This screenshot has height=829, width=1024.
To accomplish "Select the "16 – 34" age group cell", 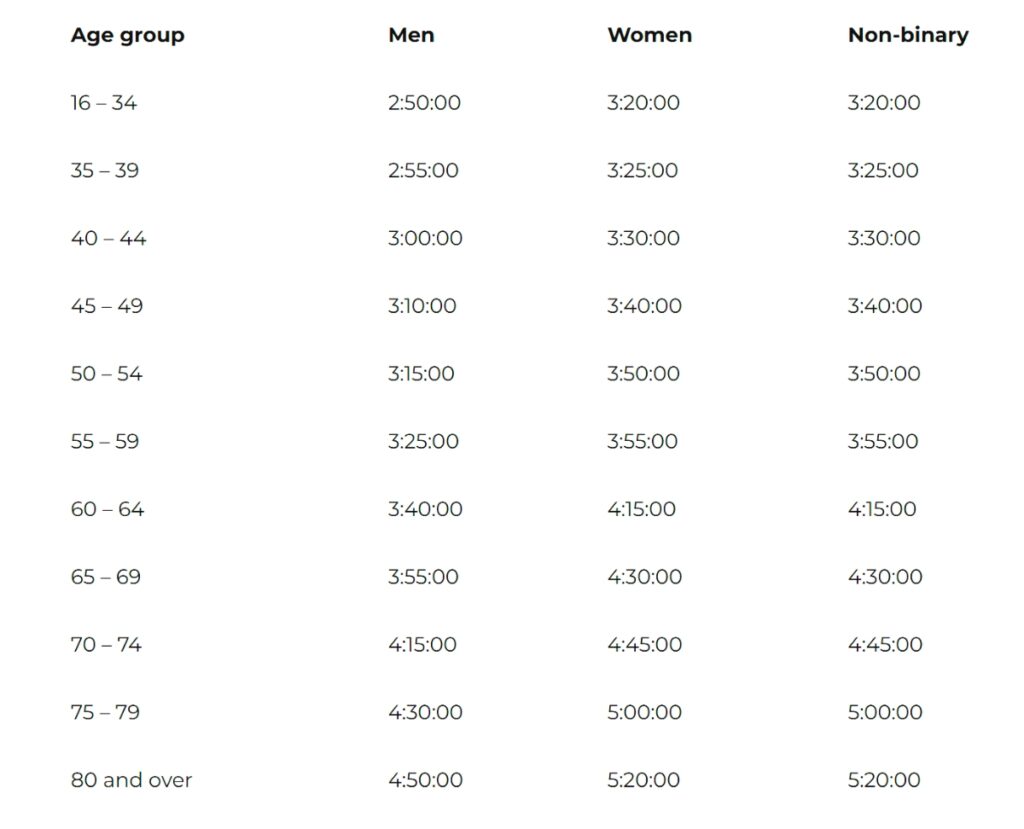I will 104,103.
